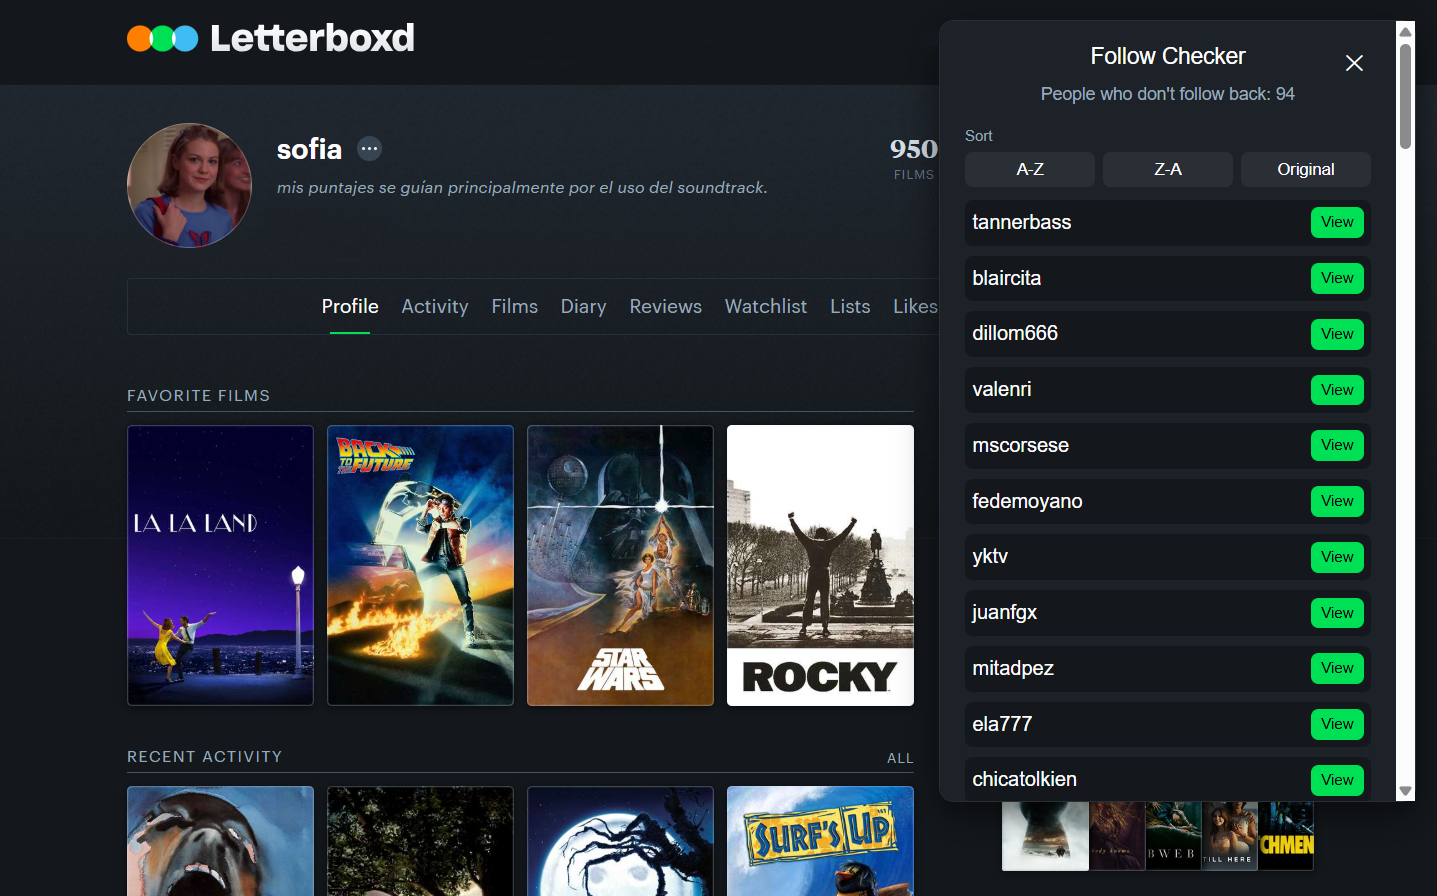
Task: Open the dark trees recent activity poster
Action: pos(420,841)
